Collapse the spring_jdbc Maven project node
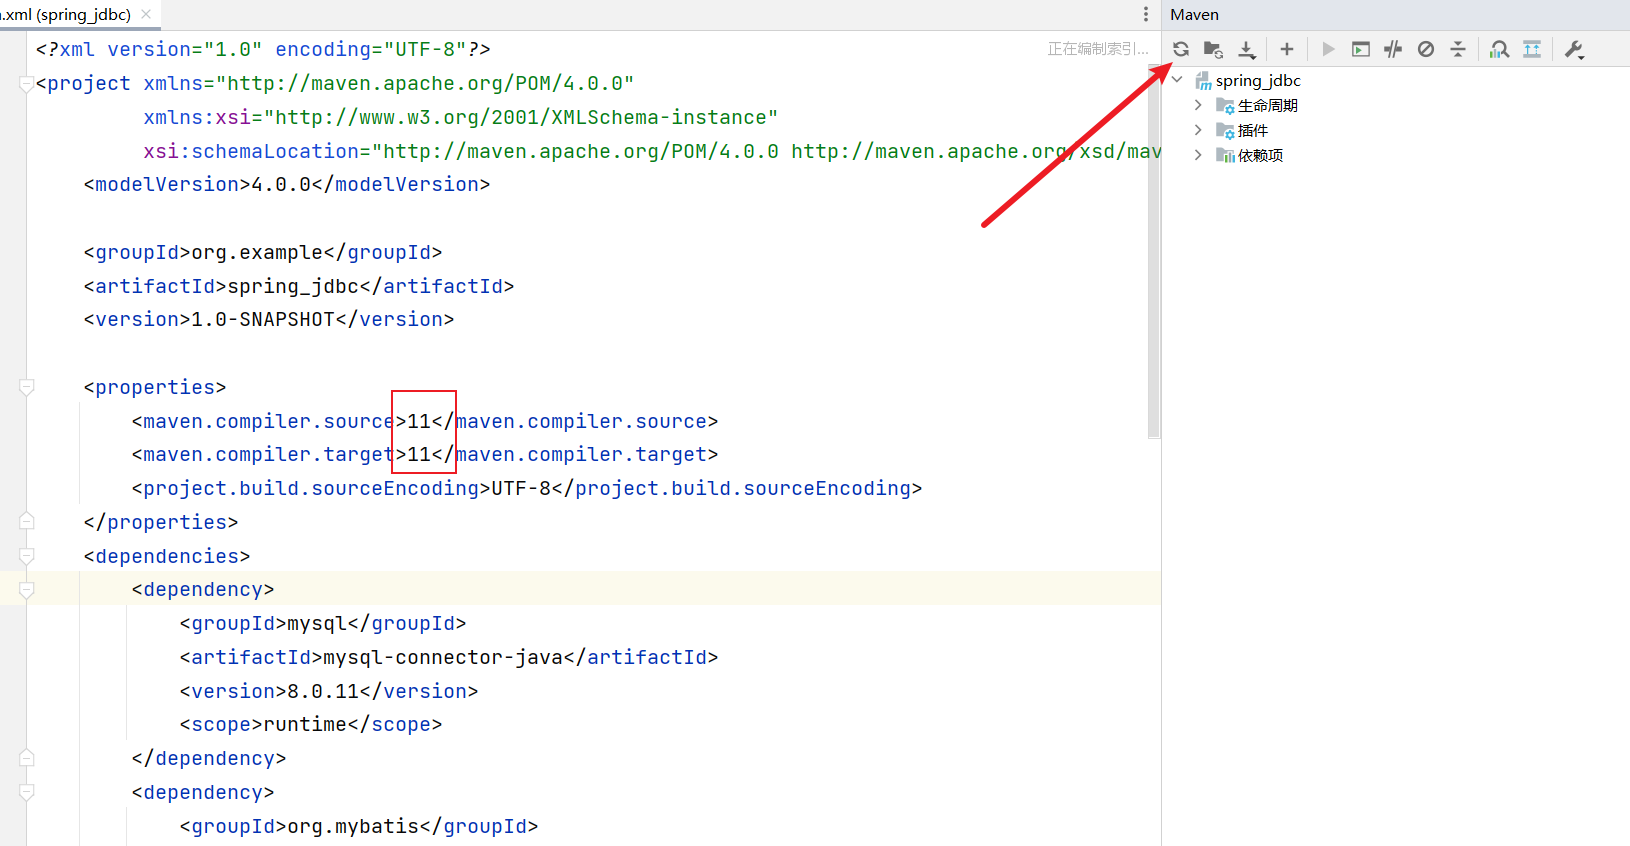Screen dimensions: 1630x846 point(1178,80)
